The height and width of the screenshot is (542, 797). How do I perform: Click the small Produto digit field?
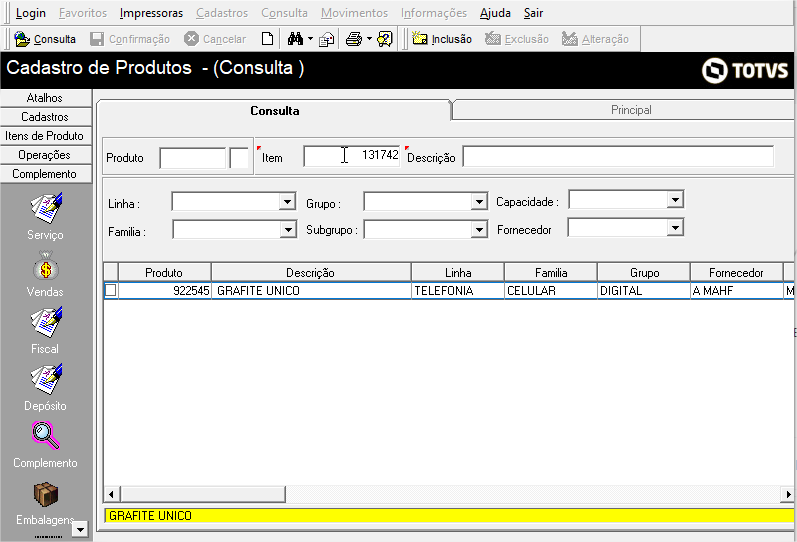(239, 158)
